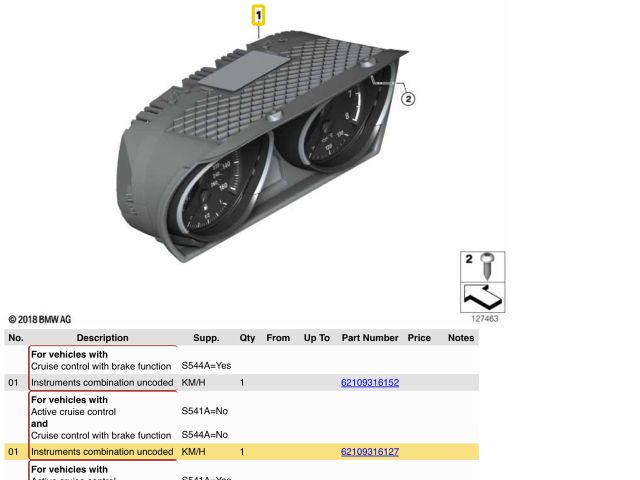Select the circled callout number 2
This screenshot has height=480, width=640.
coord(408,98)
